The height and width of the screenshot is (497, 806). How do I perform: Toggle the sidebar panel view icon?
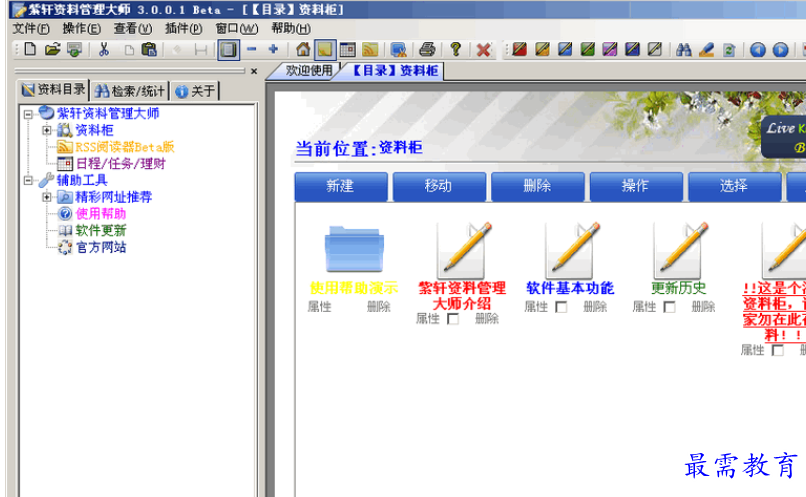click(x=228, y=50)
